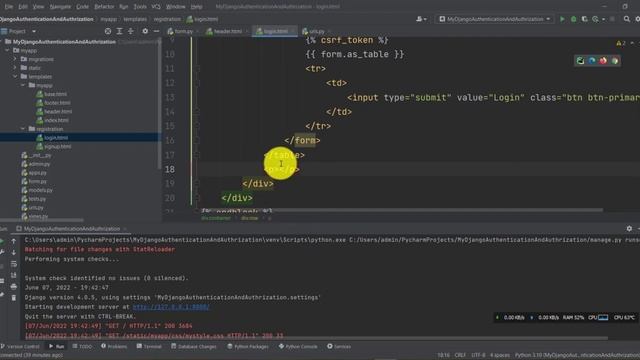Open Project panel gear options
The width and height of the screenshot is (640, 360).
(145, 31)
